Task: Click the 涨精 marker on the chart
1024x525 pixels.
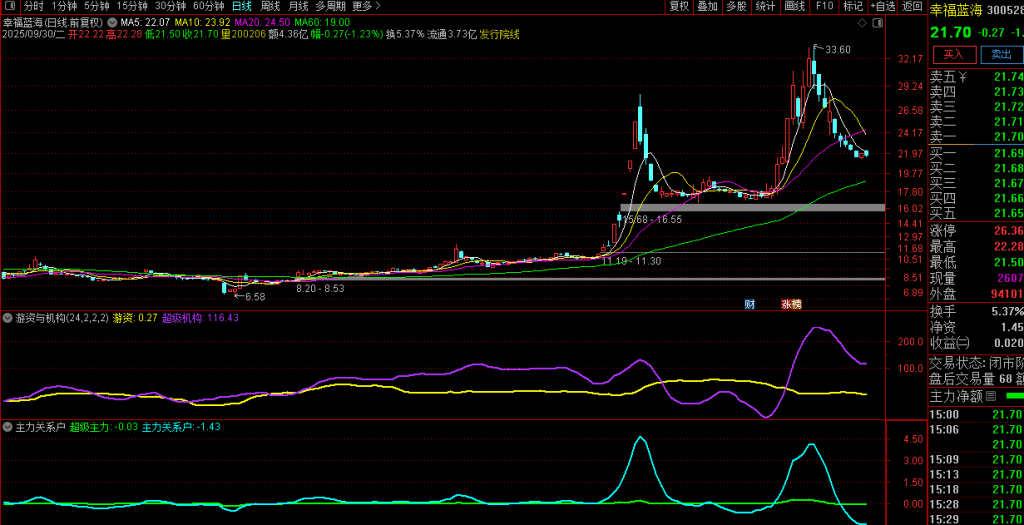Action: coord(791,303)
